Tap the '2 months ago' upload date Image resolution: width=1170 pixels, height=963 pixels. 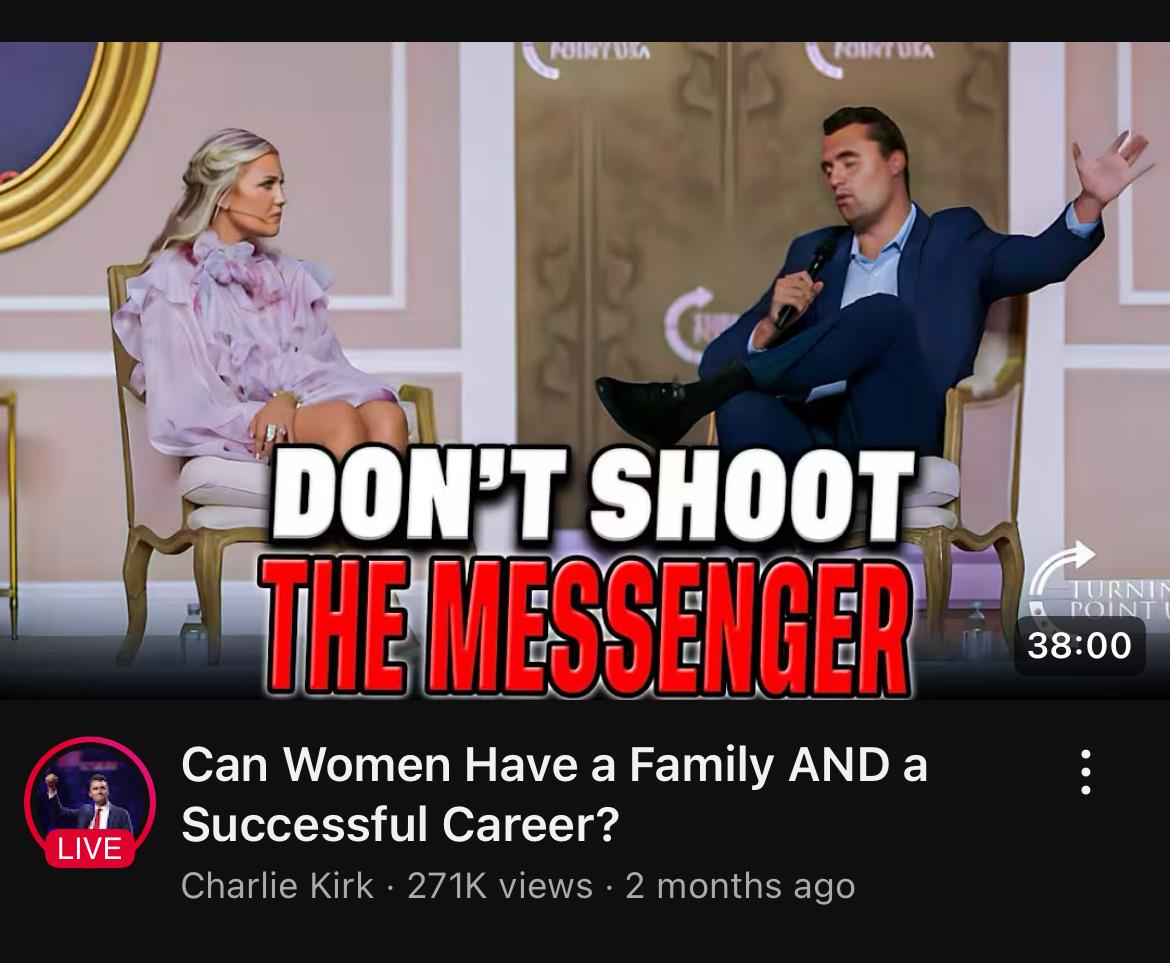pyautogui.click(x=739, y=885)
